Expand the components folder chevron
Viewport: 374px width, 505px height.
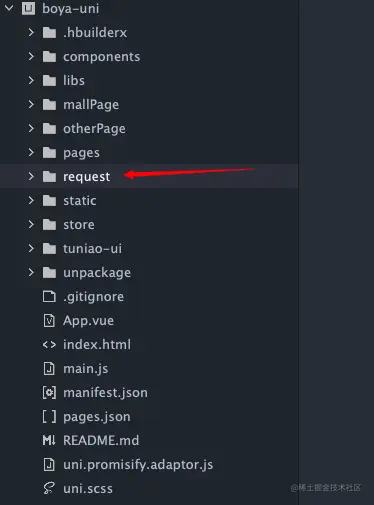coord(31,56)
